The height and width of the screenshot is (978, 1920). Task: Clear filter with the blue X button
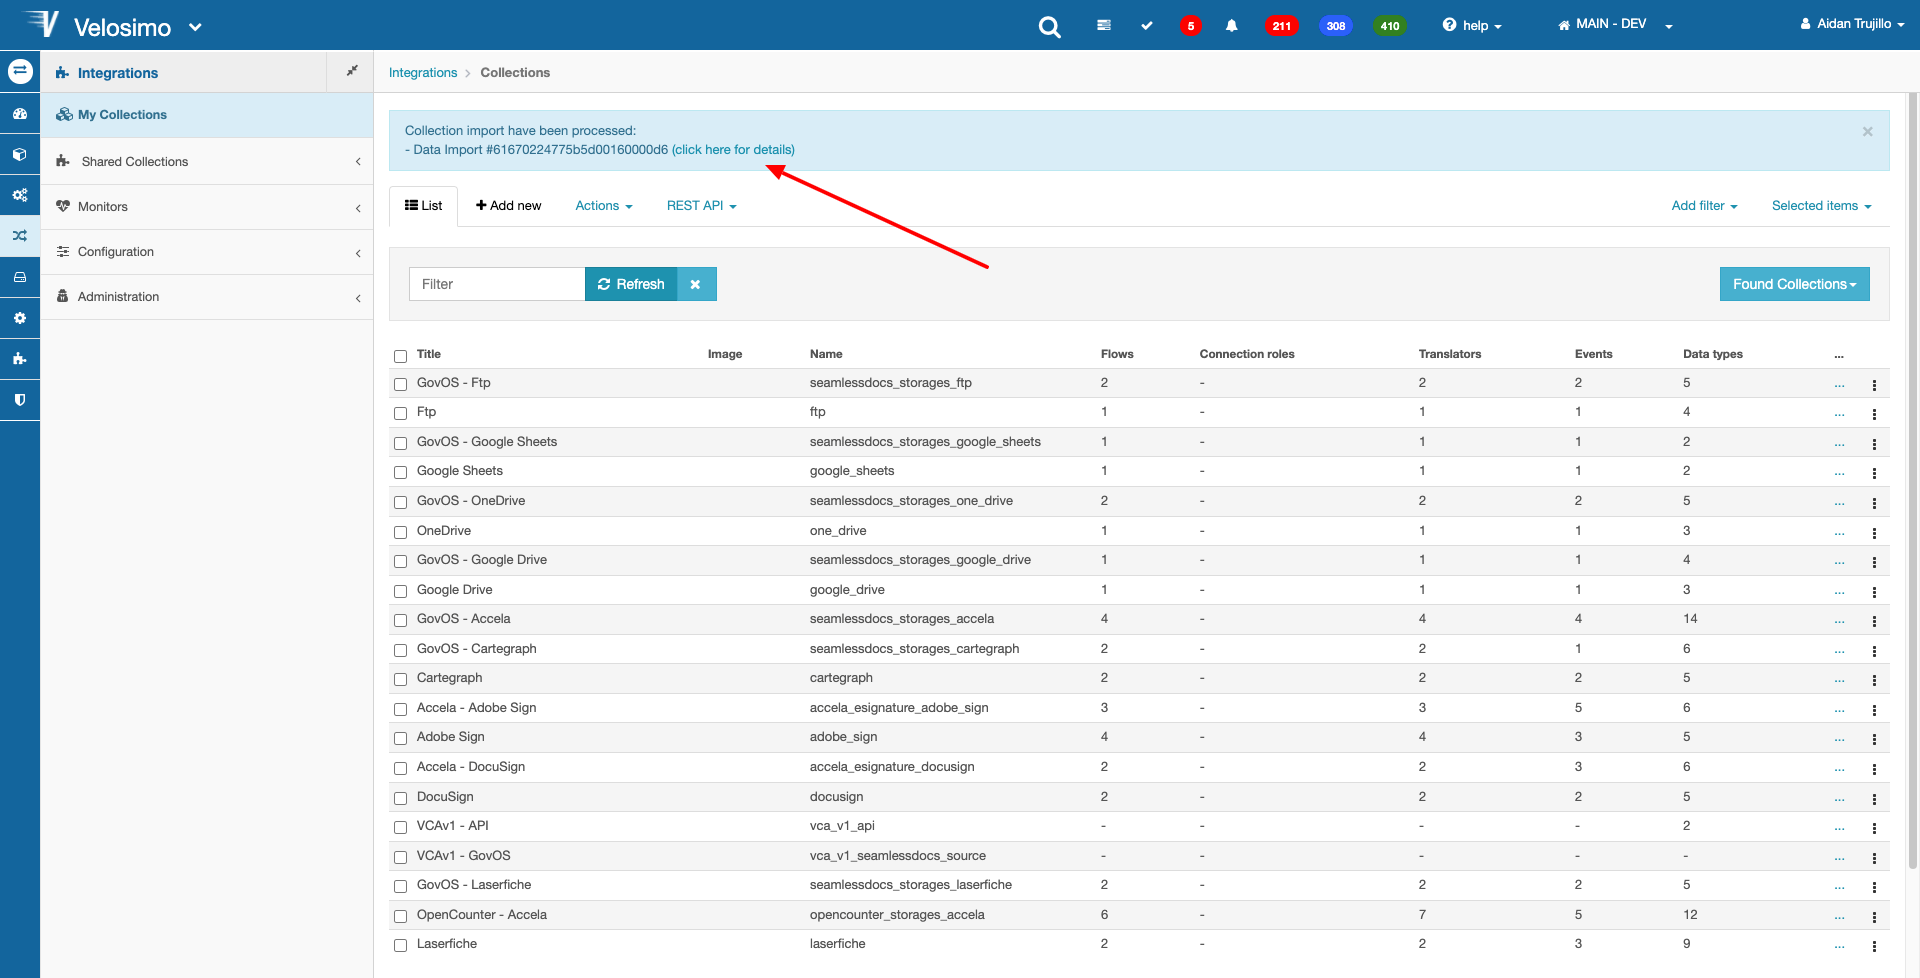(x=696, y=284)
